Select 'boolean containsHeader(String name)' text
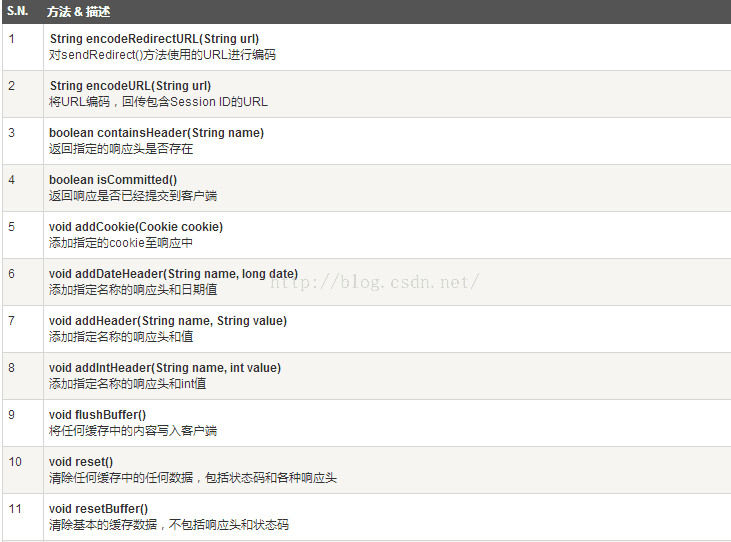The width and height of the screenshot is (731, 542). 157,133
